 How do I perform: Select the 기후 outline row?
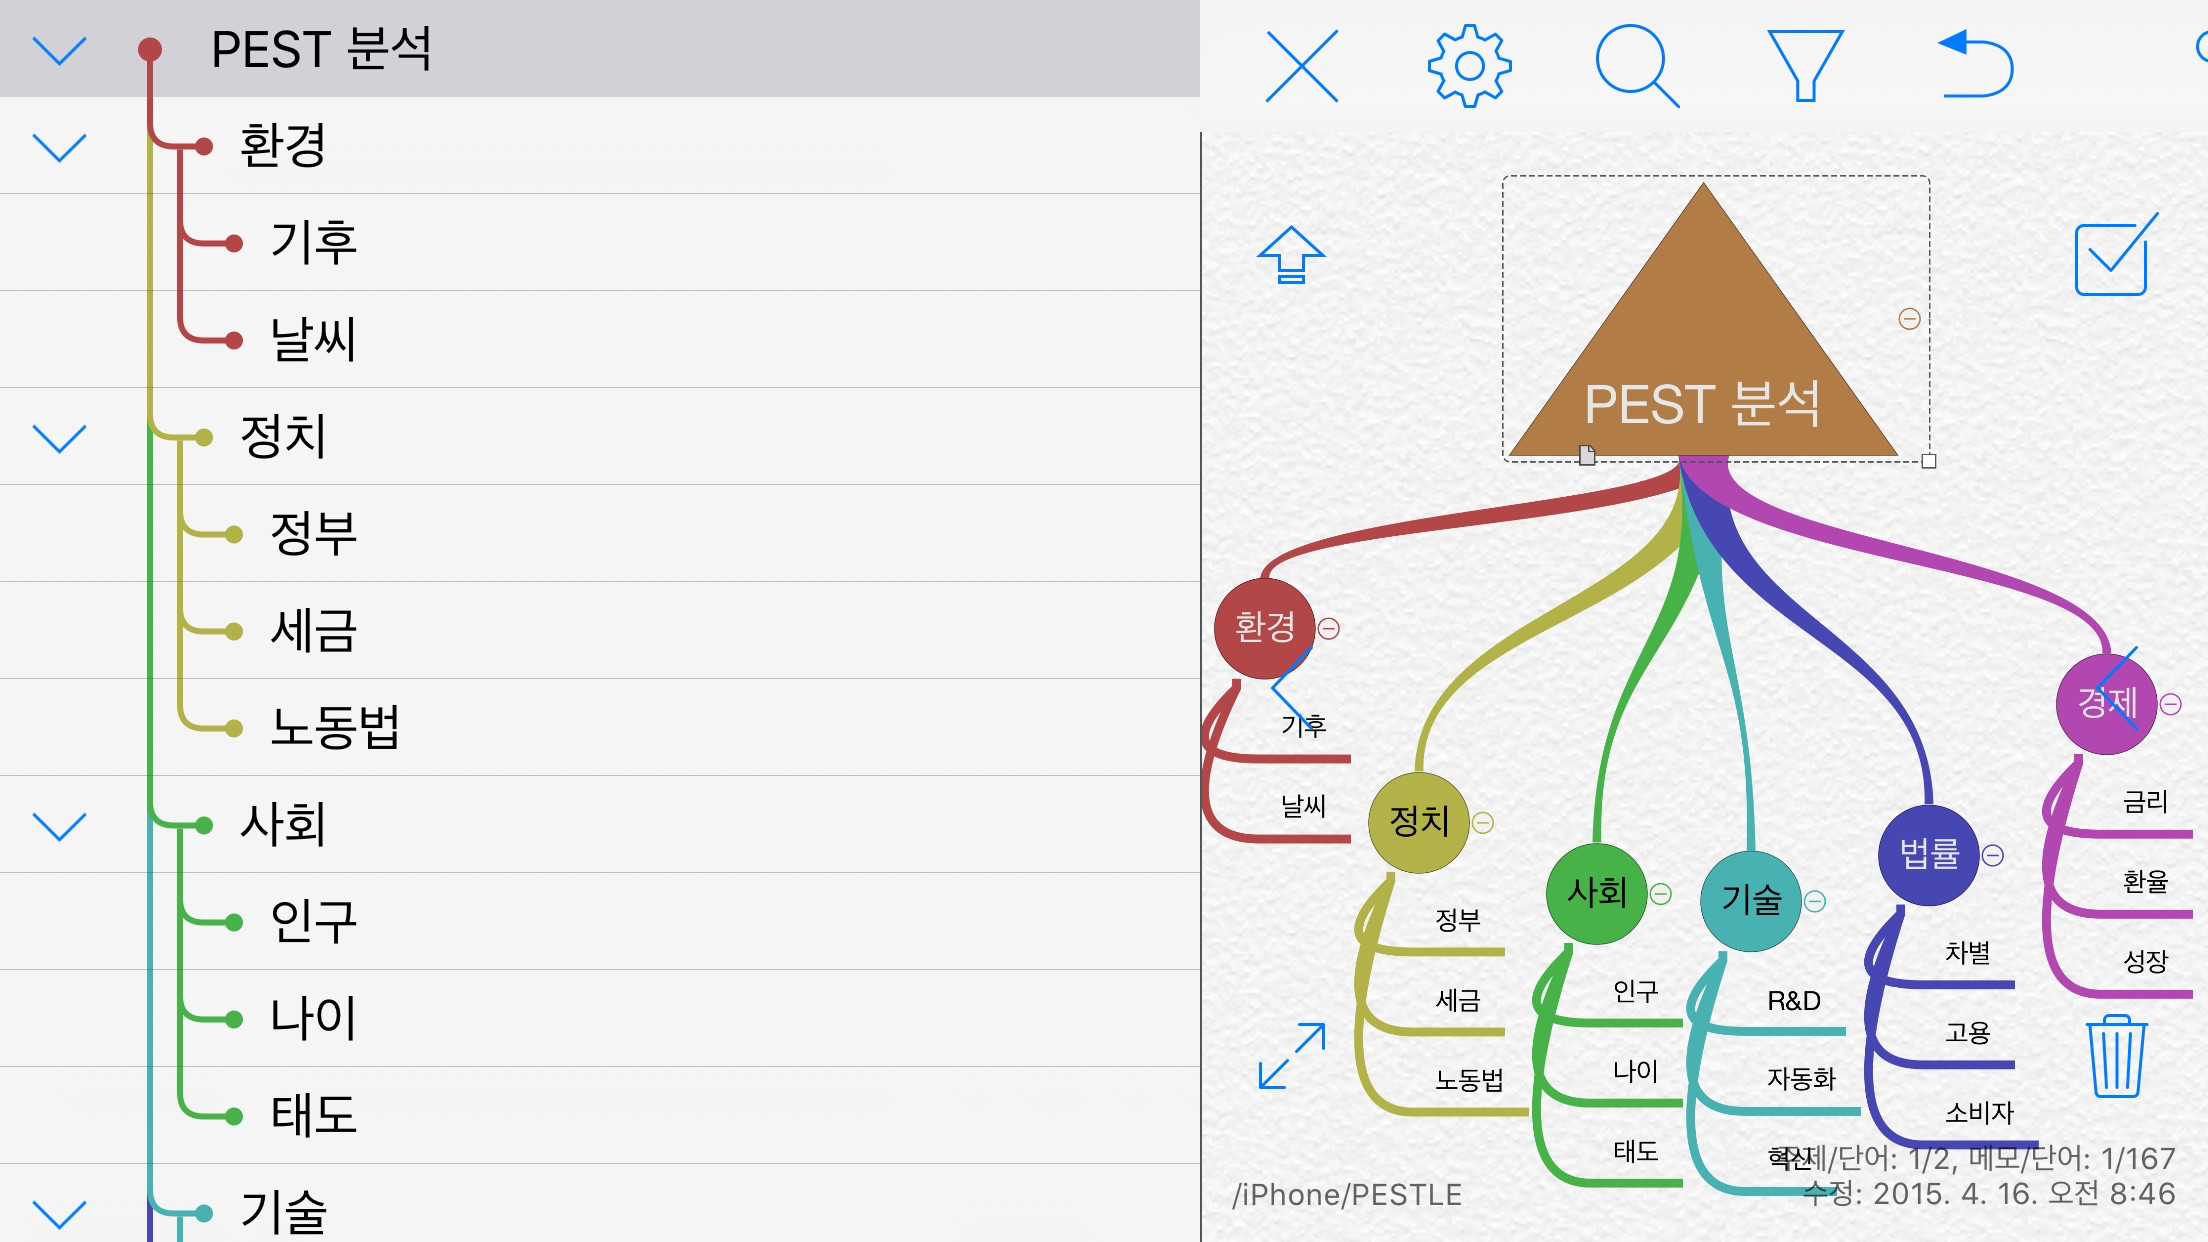click(314, 242)
